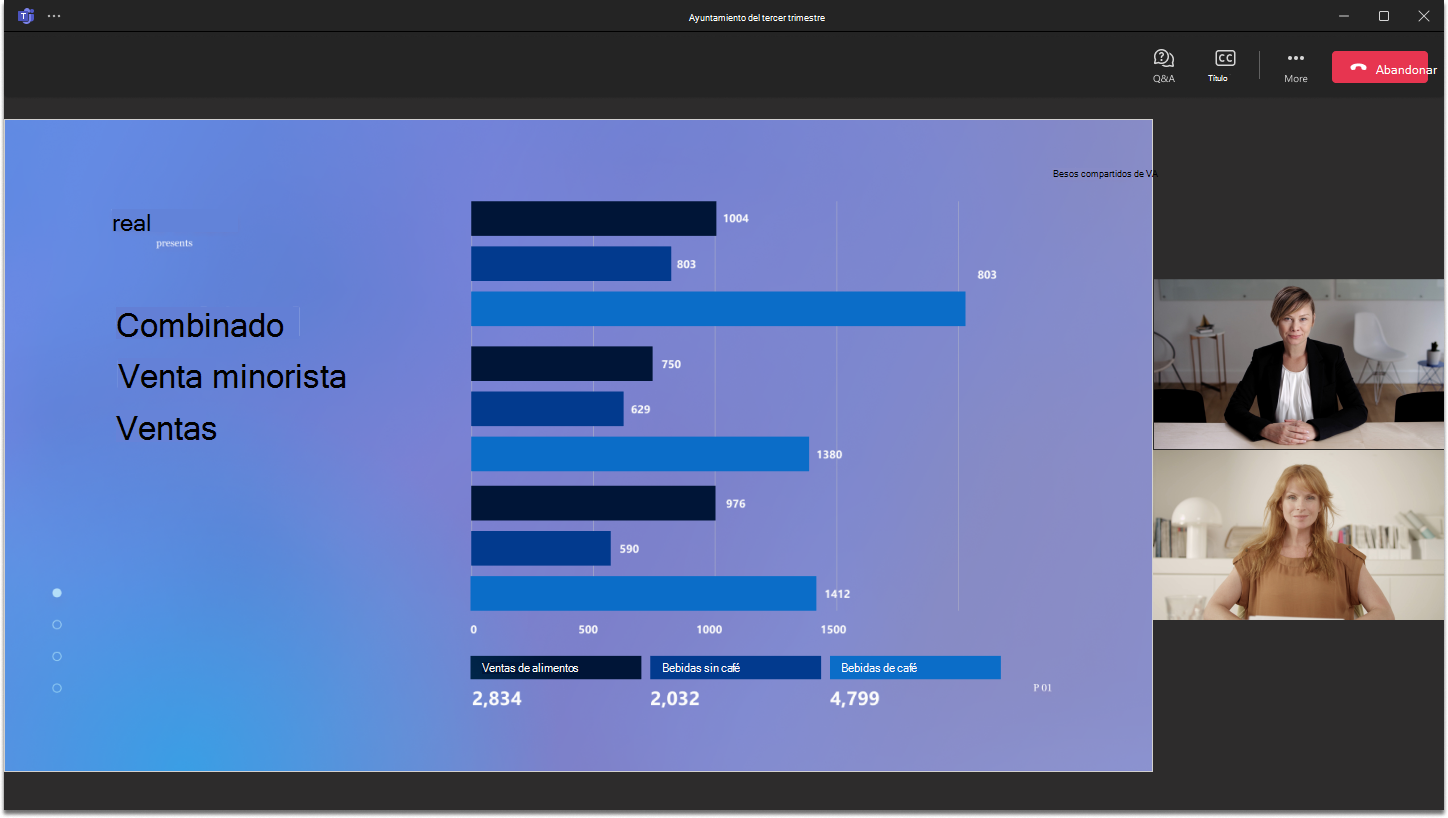Image resolution: width=1448 pixels, height=818 pixels.
Task: Click the Bebidas de café legend swatch
Action: (x=915, y=668)
